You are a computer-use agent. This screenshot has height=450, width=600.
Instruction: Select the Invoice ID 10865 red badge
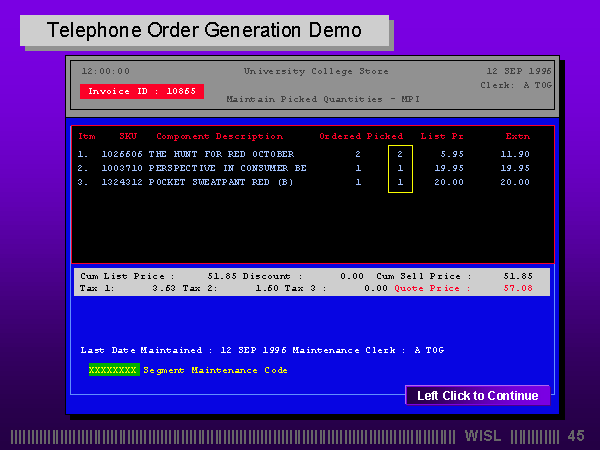[x=141, y=91]
